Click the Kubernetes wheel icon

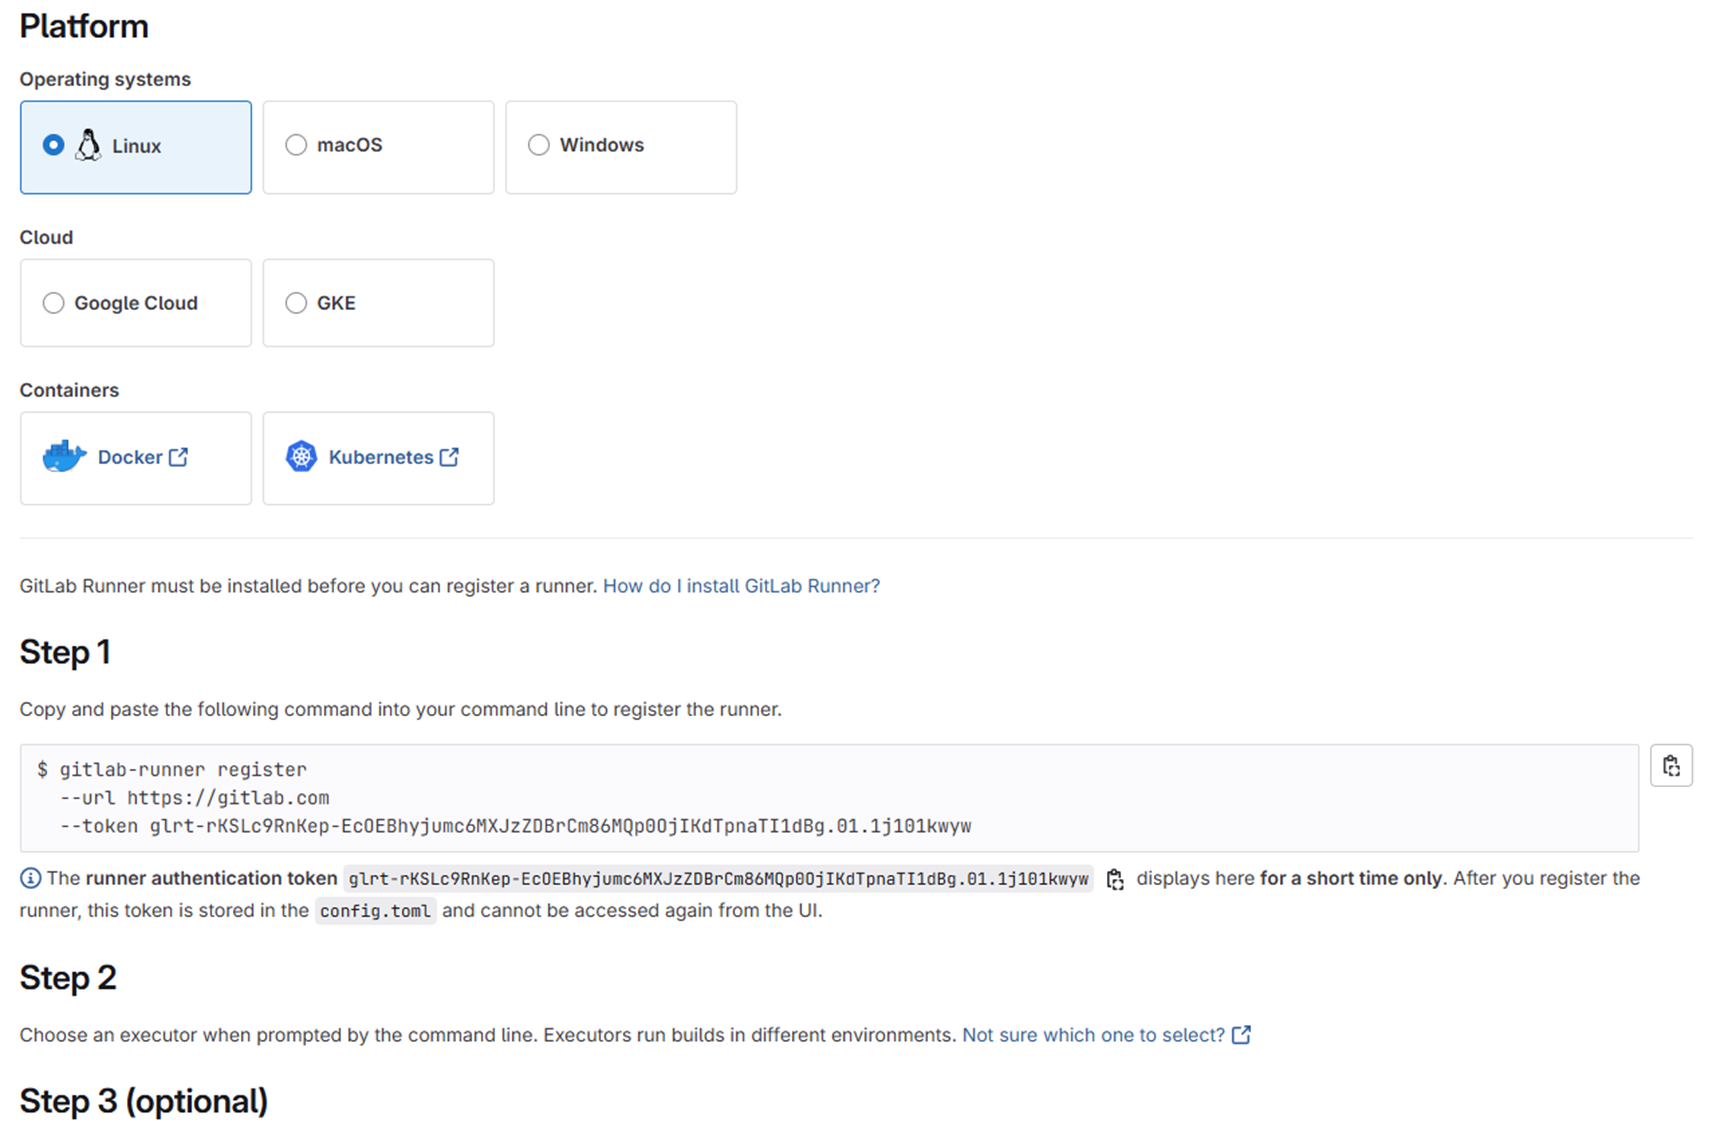click(x=301, y=457)
